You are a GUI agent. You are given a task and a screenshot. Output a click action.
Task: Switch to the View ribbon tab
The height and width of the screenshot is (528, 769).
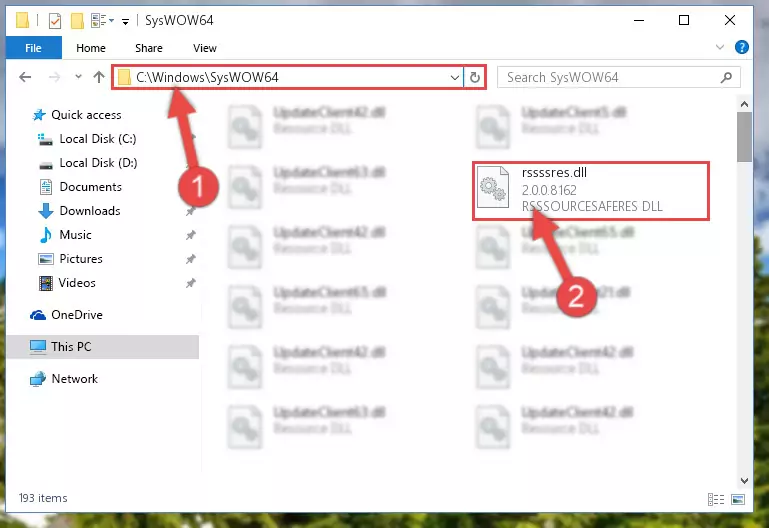(x=205, y=48)
